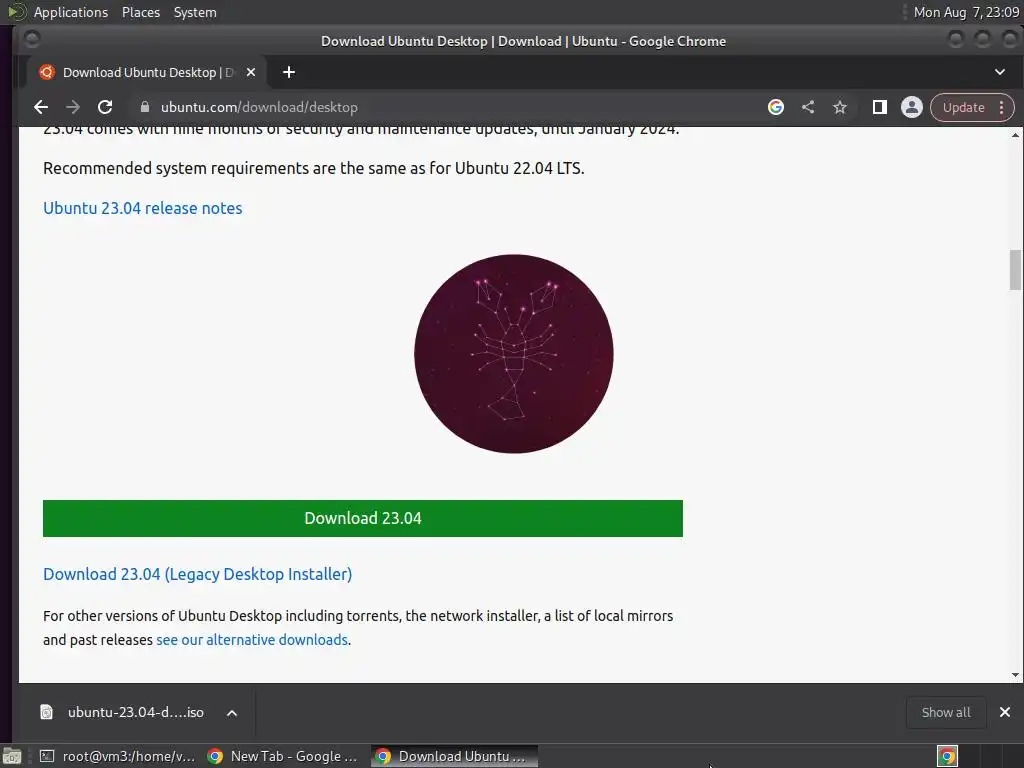This screenshot has height=768, width=1024.
Task: Switch to the root@vm3 terminal taskbar item
Action: pyautogui.click(x=118, y=756)
